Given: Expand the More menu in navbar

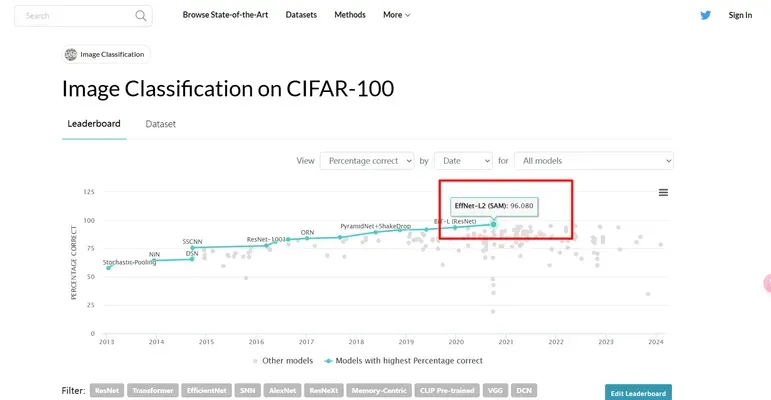Looking at the screenshot, I should tap(396, 15).
